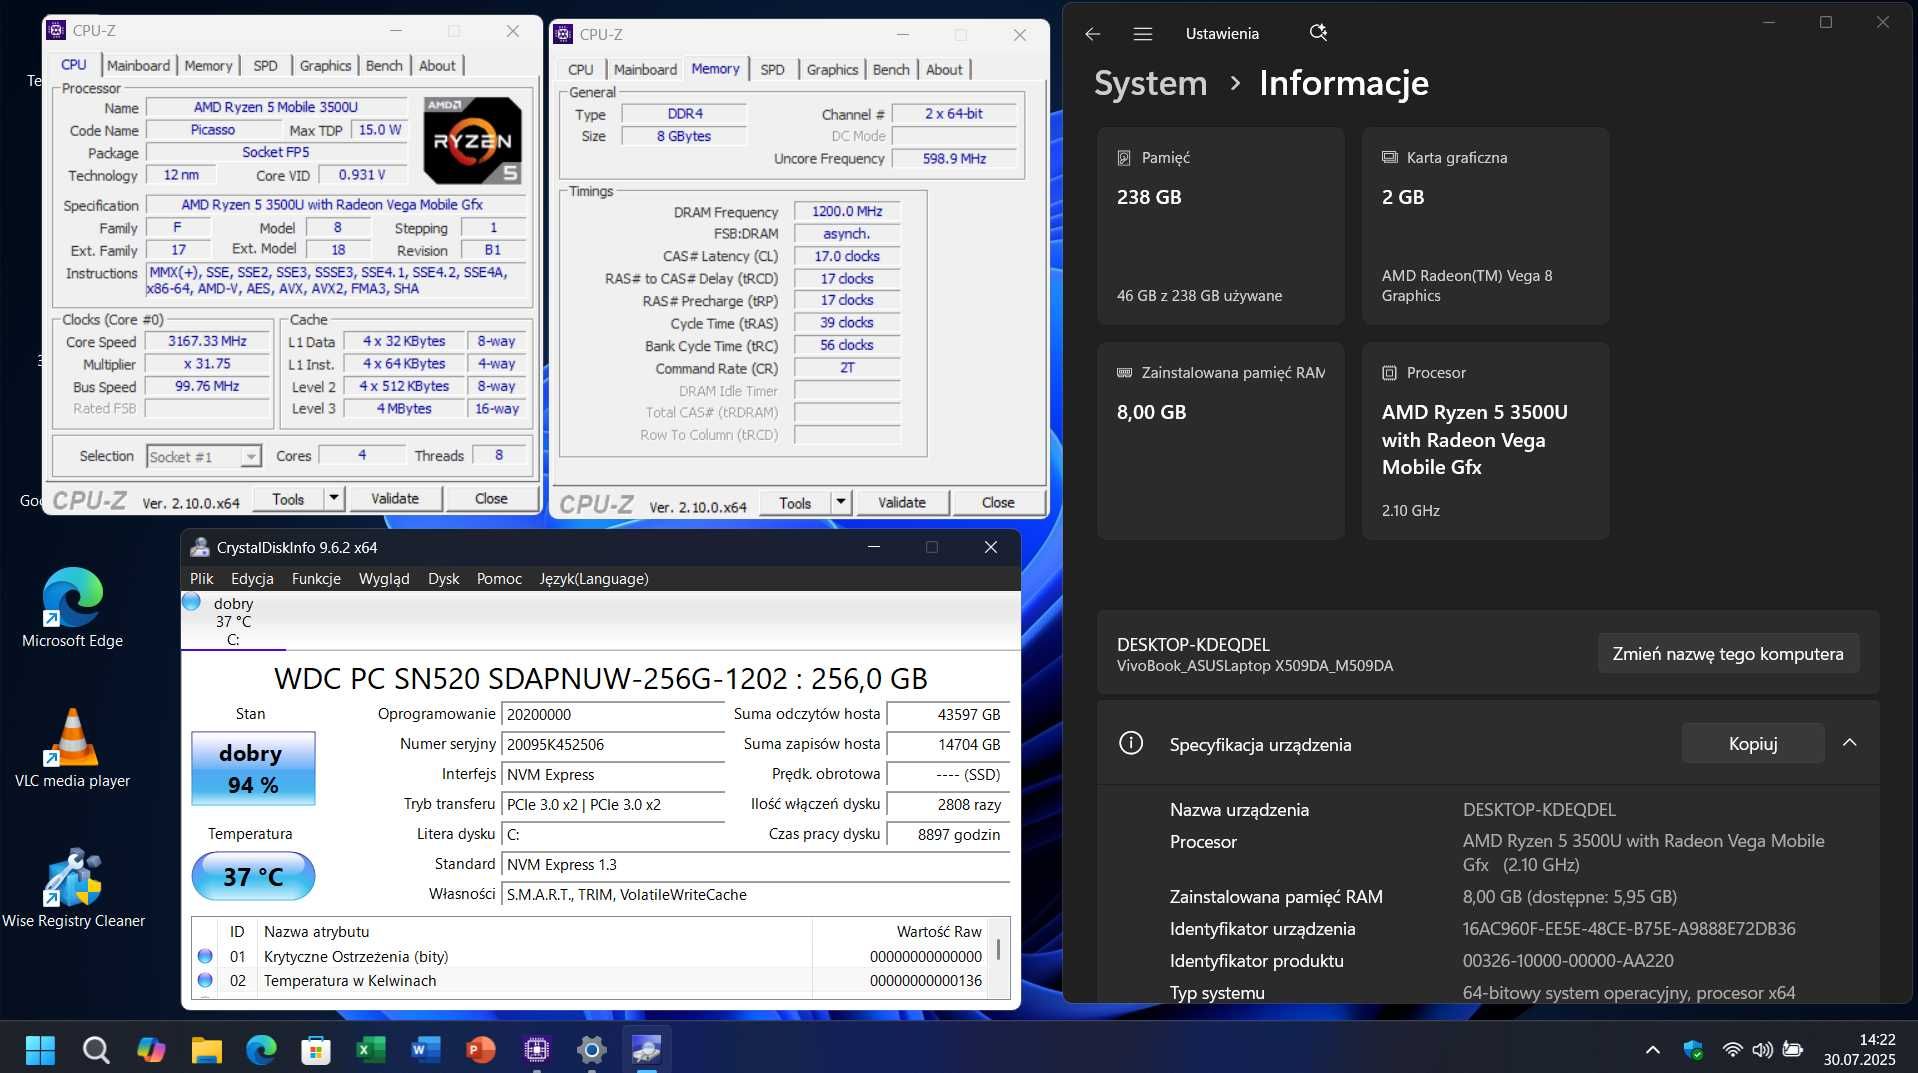Open Tools dropdown arrow in left CPU-Z
Image resolution: width=1918 pixels, height=1073 pixels.
click(334, 498)
